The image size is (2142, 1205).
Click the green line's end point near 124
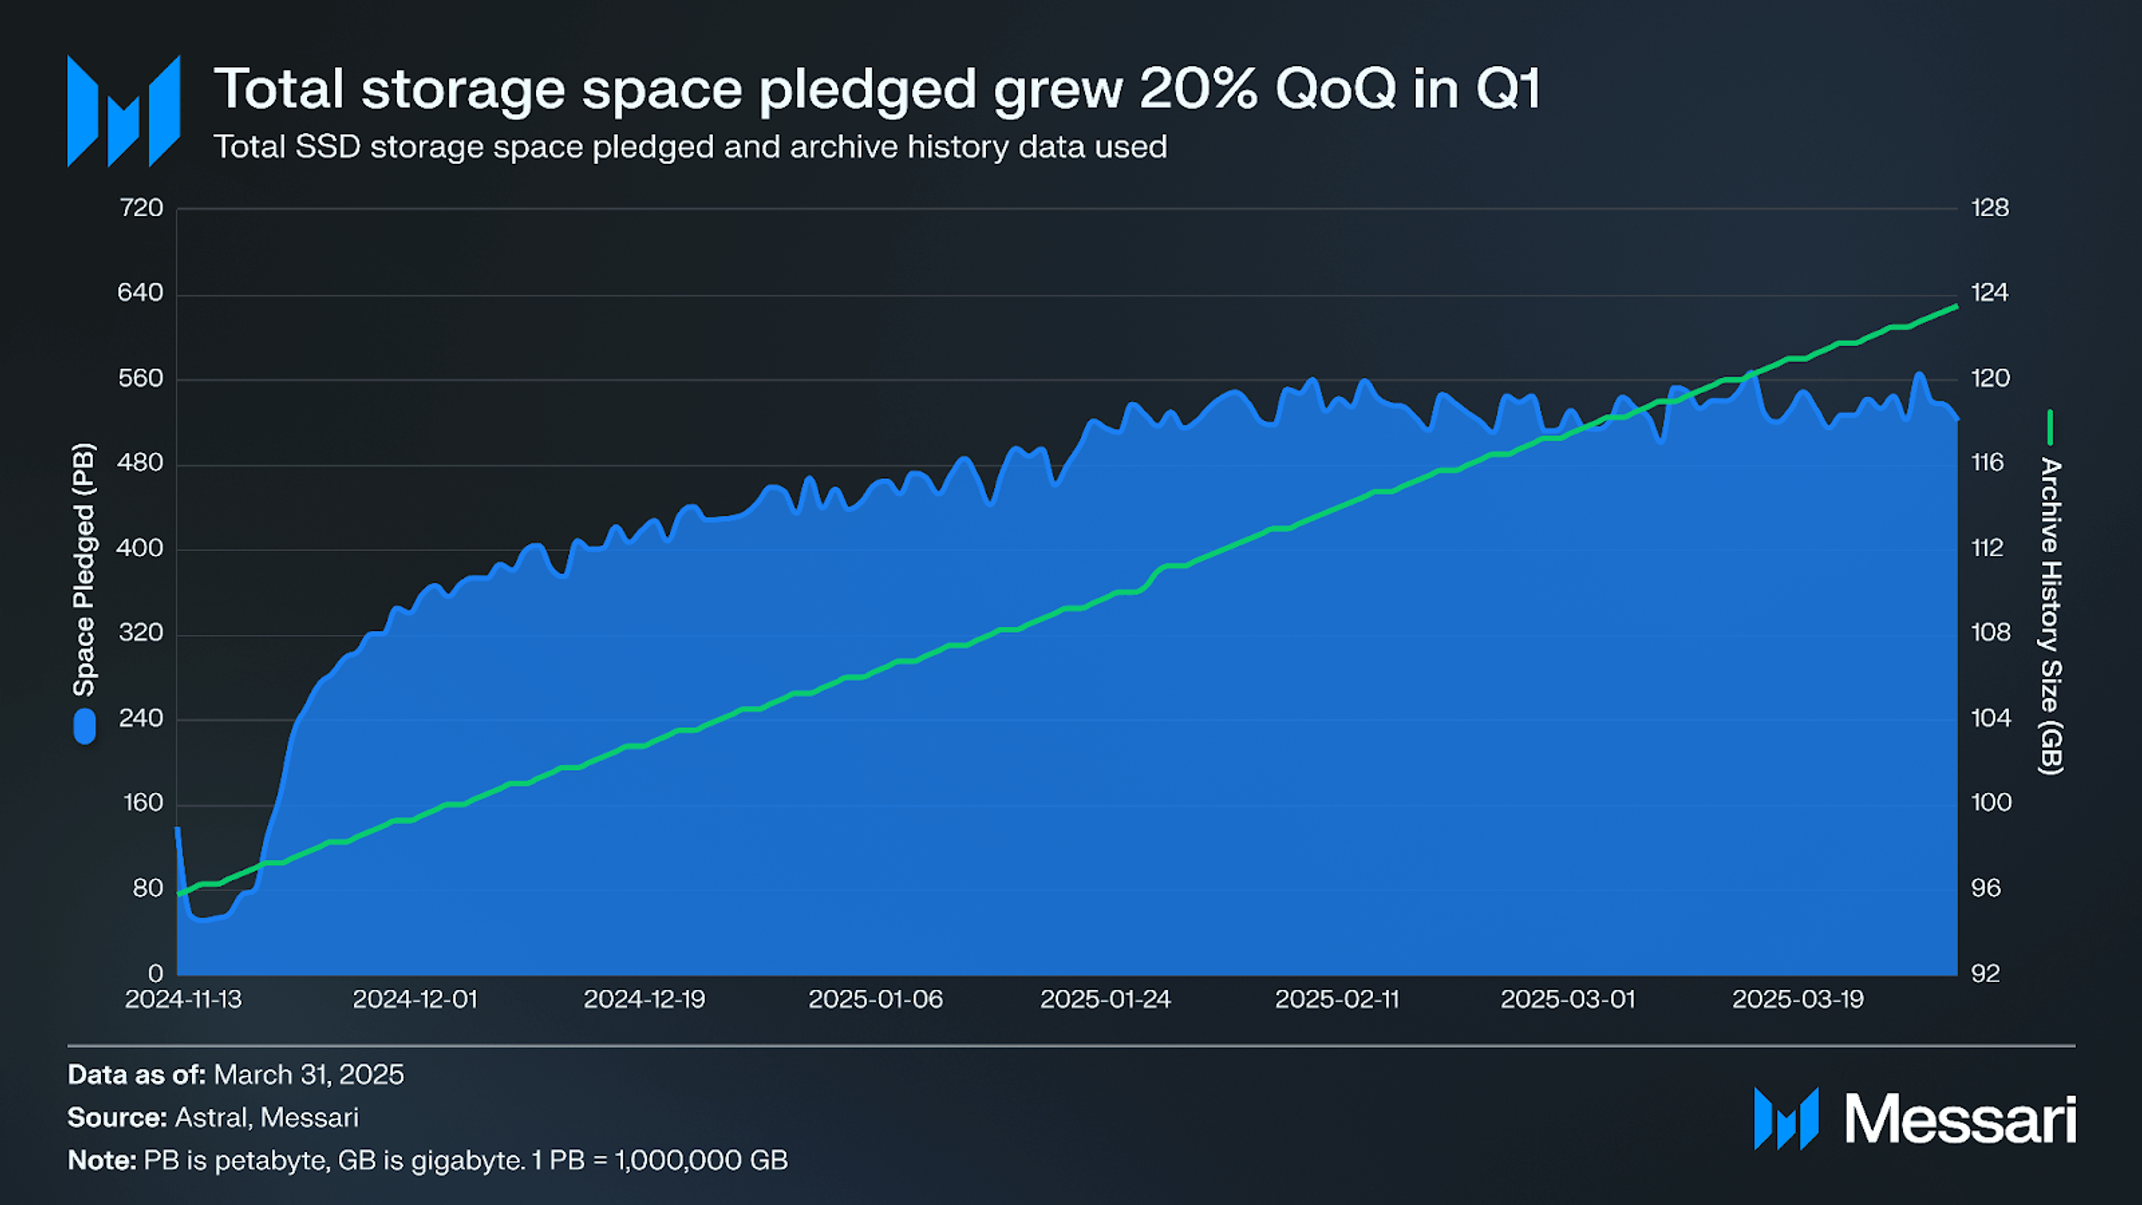[1956, 307]
